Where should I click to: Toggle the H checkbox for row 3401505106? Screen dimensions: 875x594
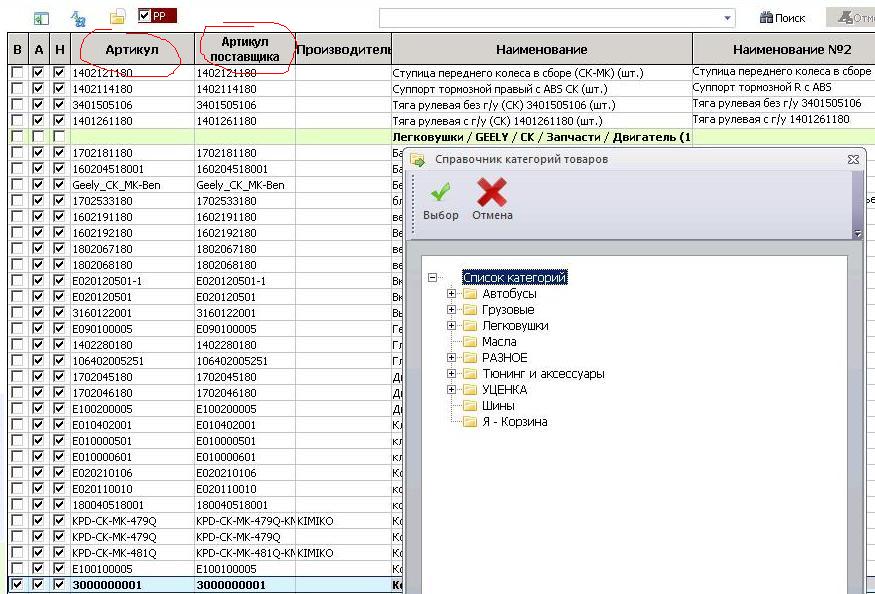click(x=59, y=104)
